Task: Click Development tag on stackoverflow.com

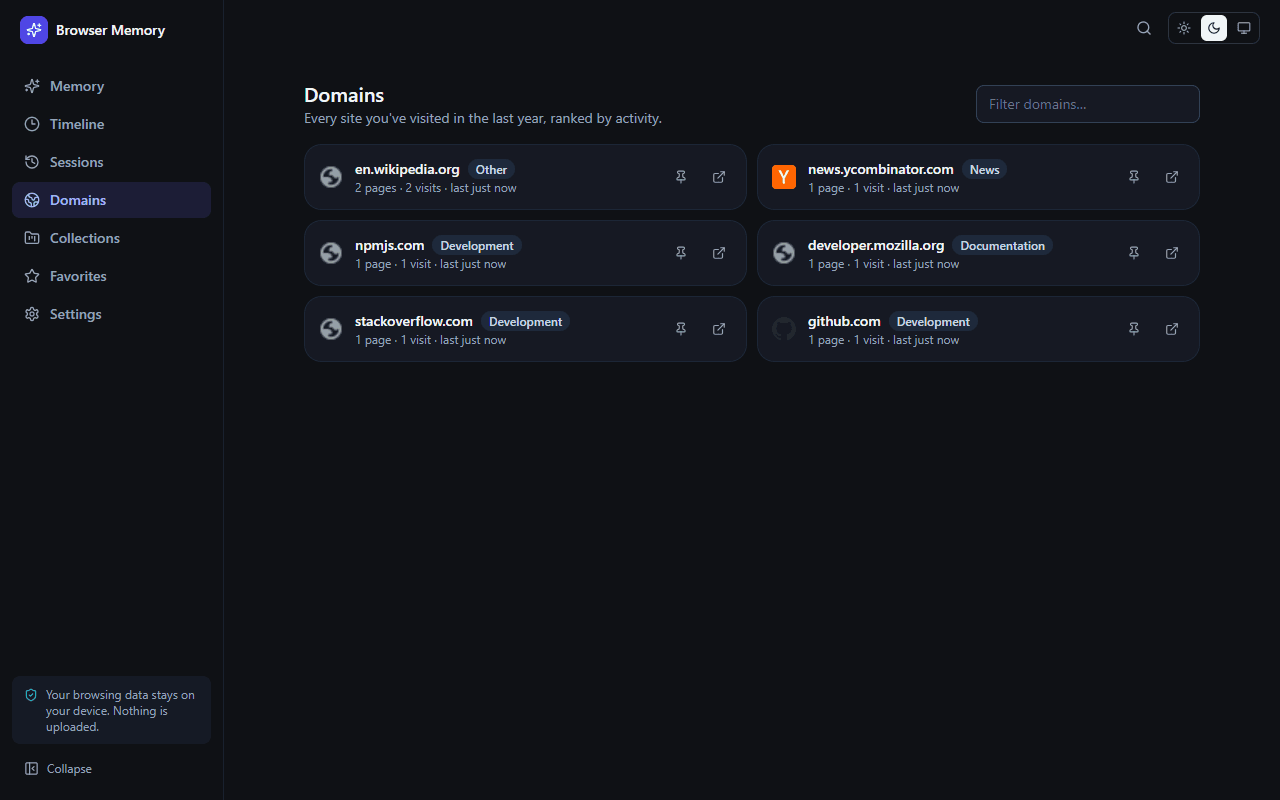Action: click(x=525, y=322)
